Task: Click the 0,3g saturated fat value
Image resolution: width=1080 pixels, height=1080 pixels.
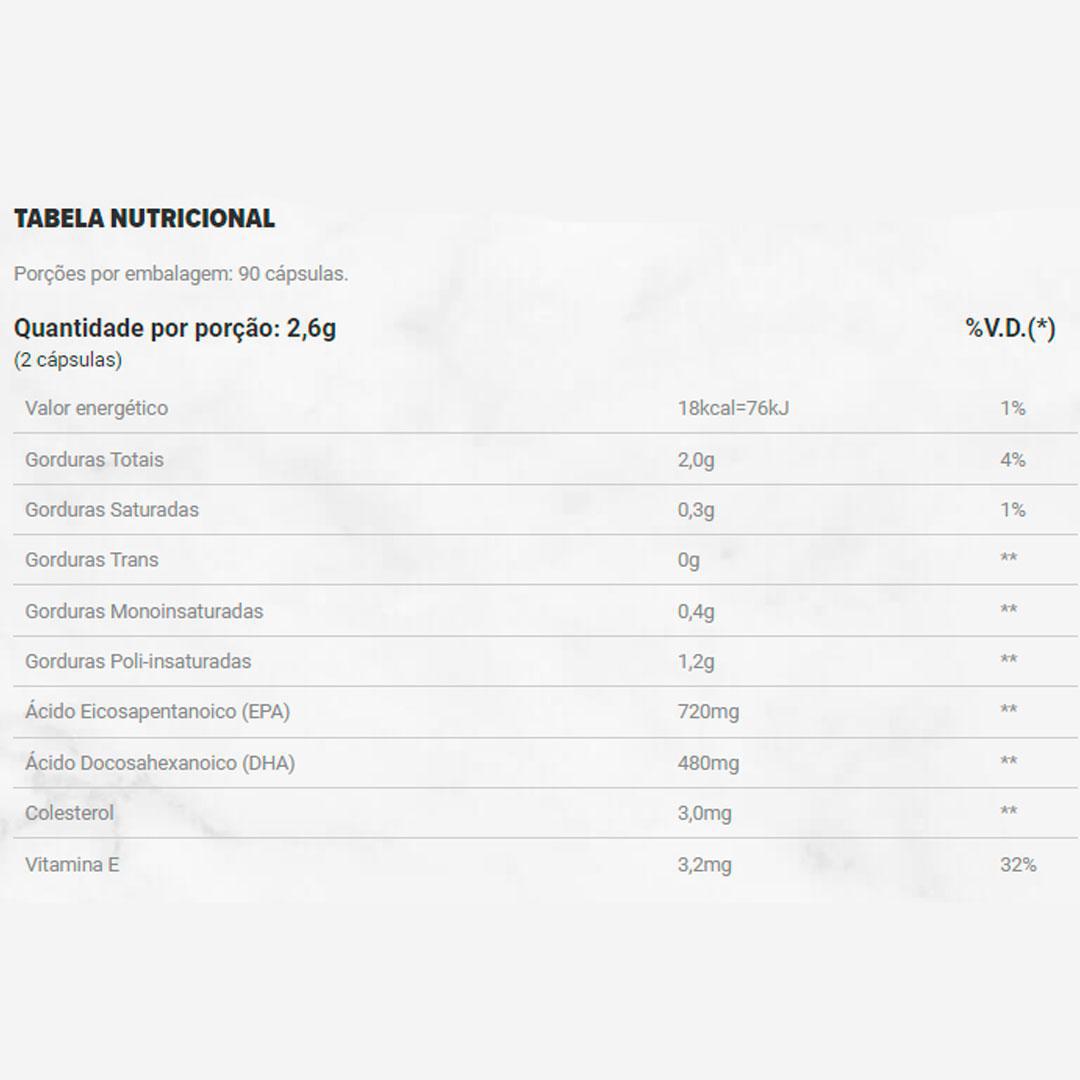Action: click(696, 510)
